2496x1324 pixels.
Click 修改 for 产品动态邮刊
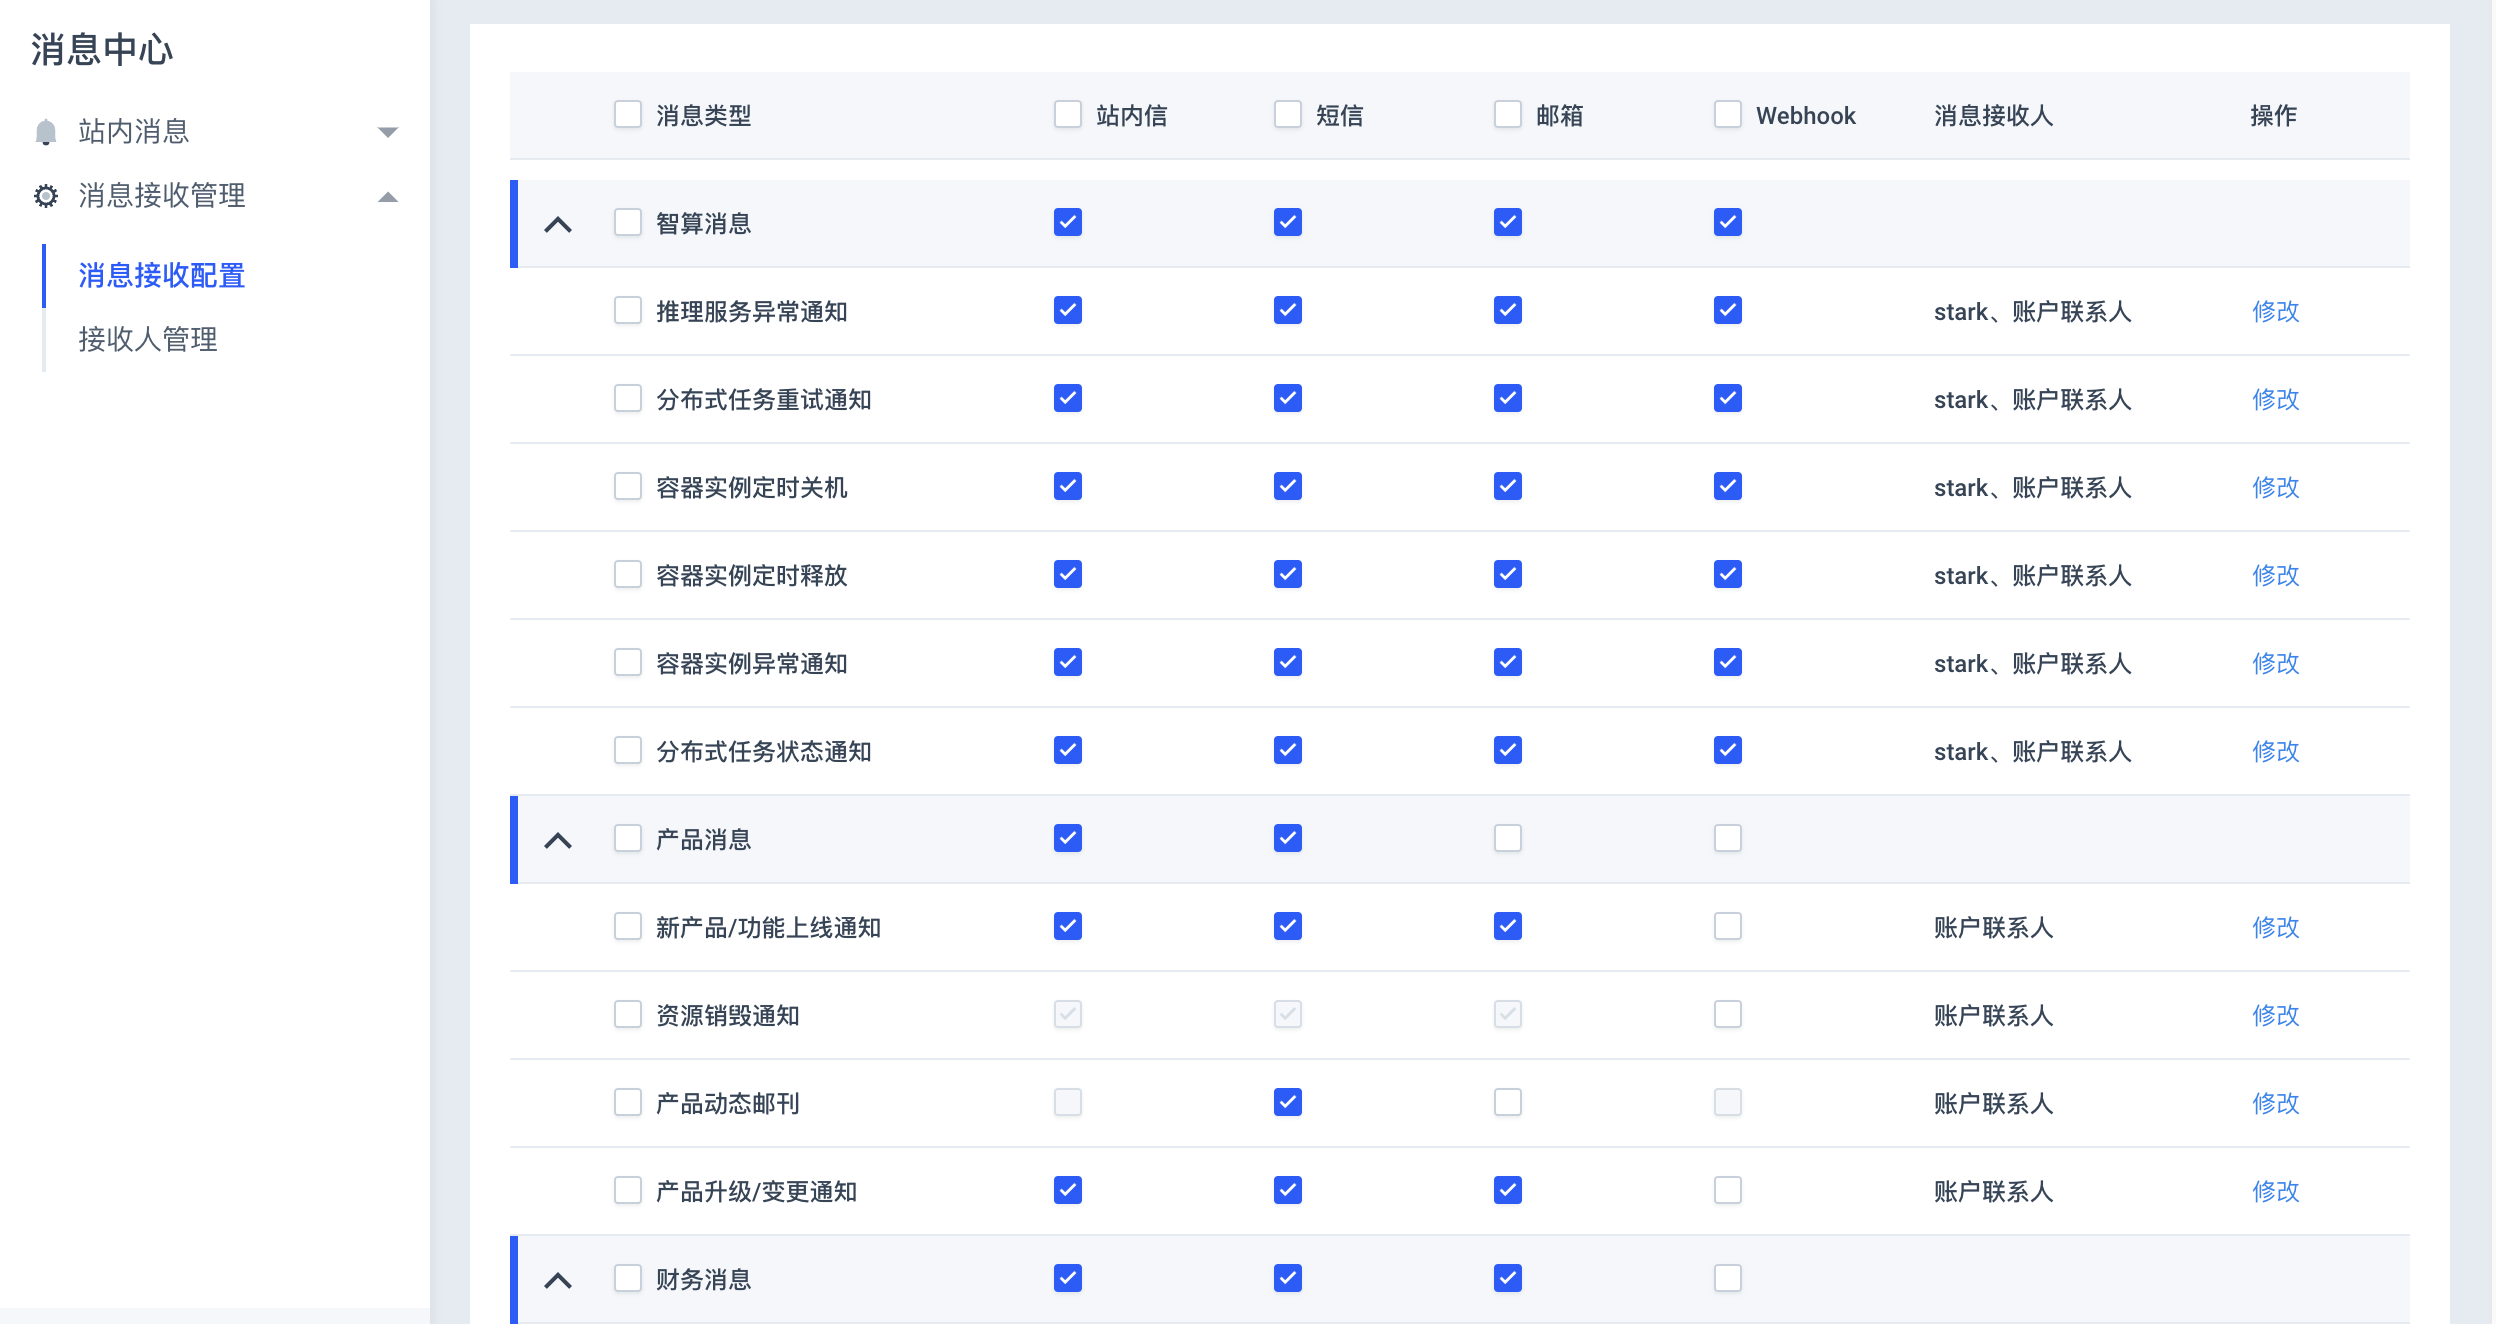2276,1104
